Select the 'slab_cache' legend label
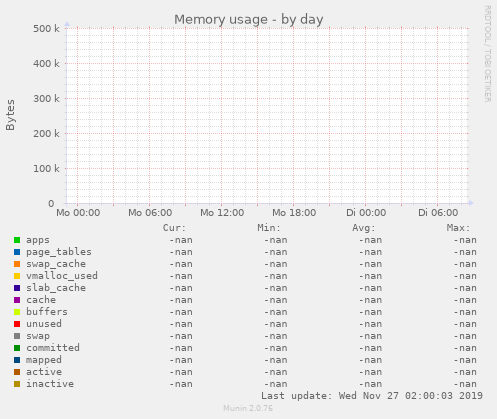 (56, 288)
